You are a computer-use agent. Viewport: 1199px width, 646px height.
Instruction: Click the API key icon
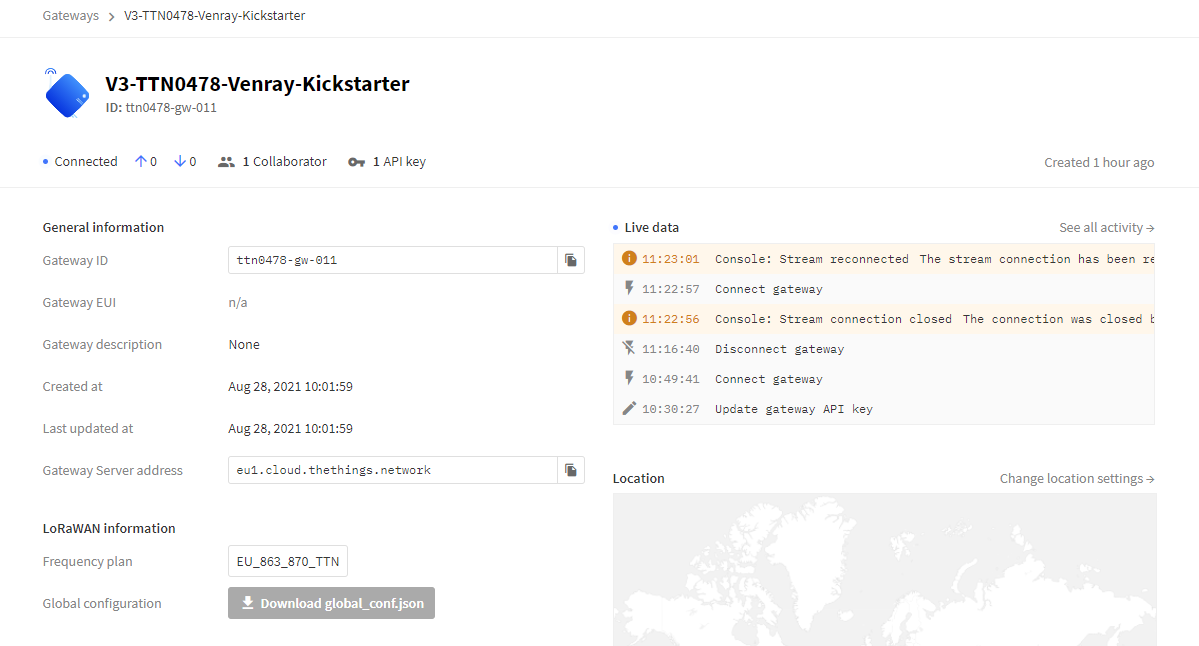pos(356,162)
